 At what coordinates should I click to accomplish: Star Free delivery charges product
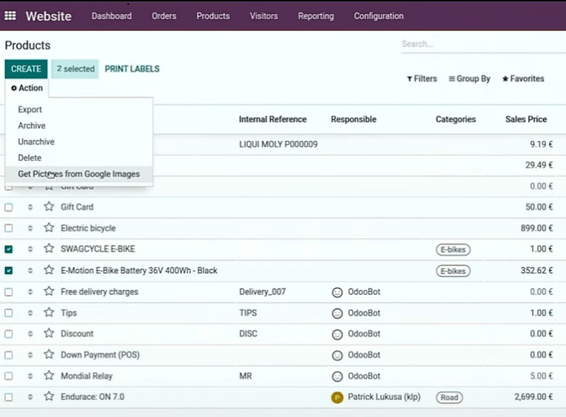click(49, 291)
